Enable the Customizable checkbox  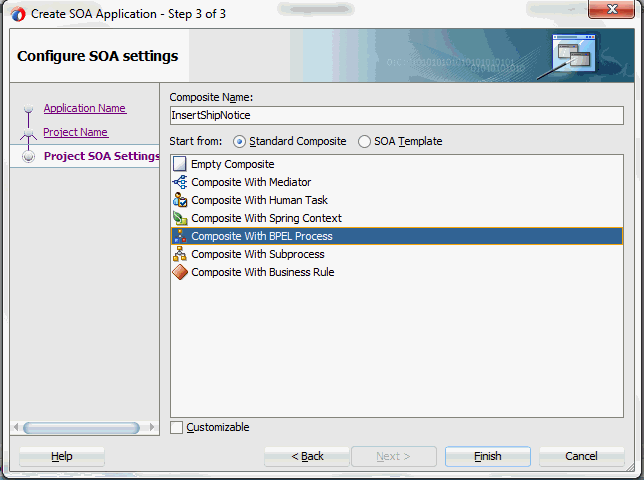177,427
